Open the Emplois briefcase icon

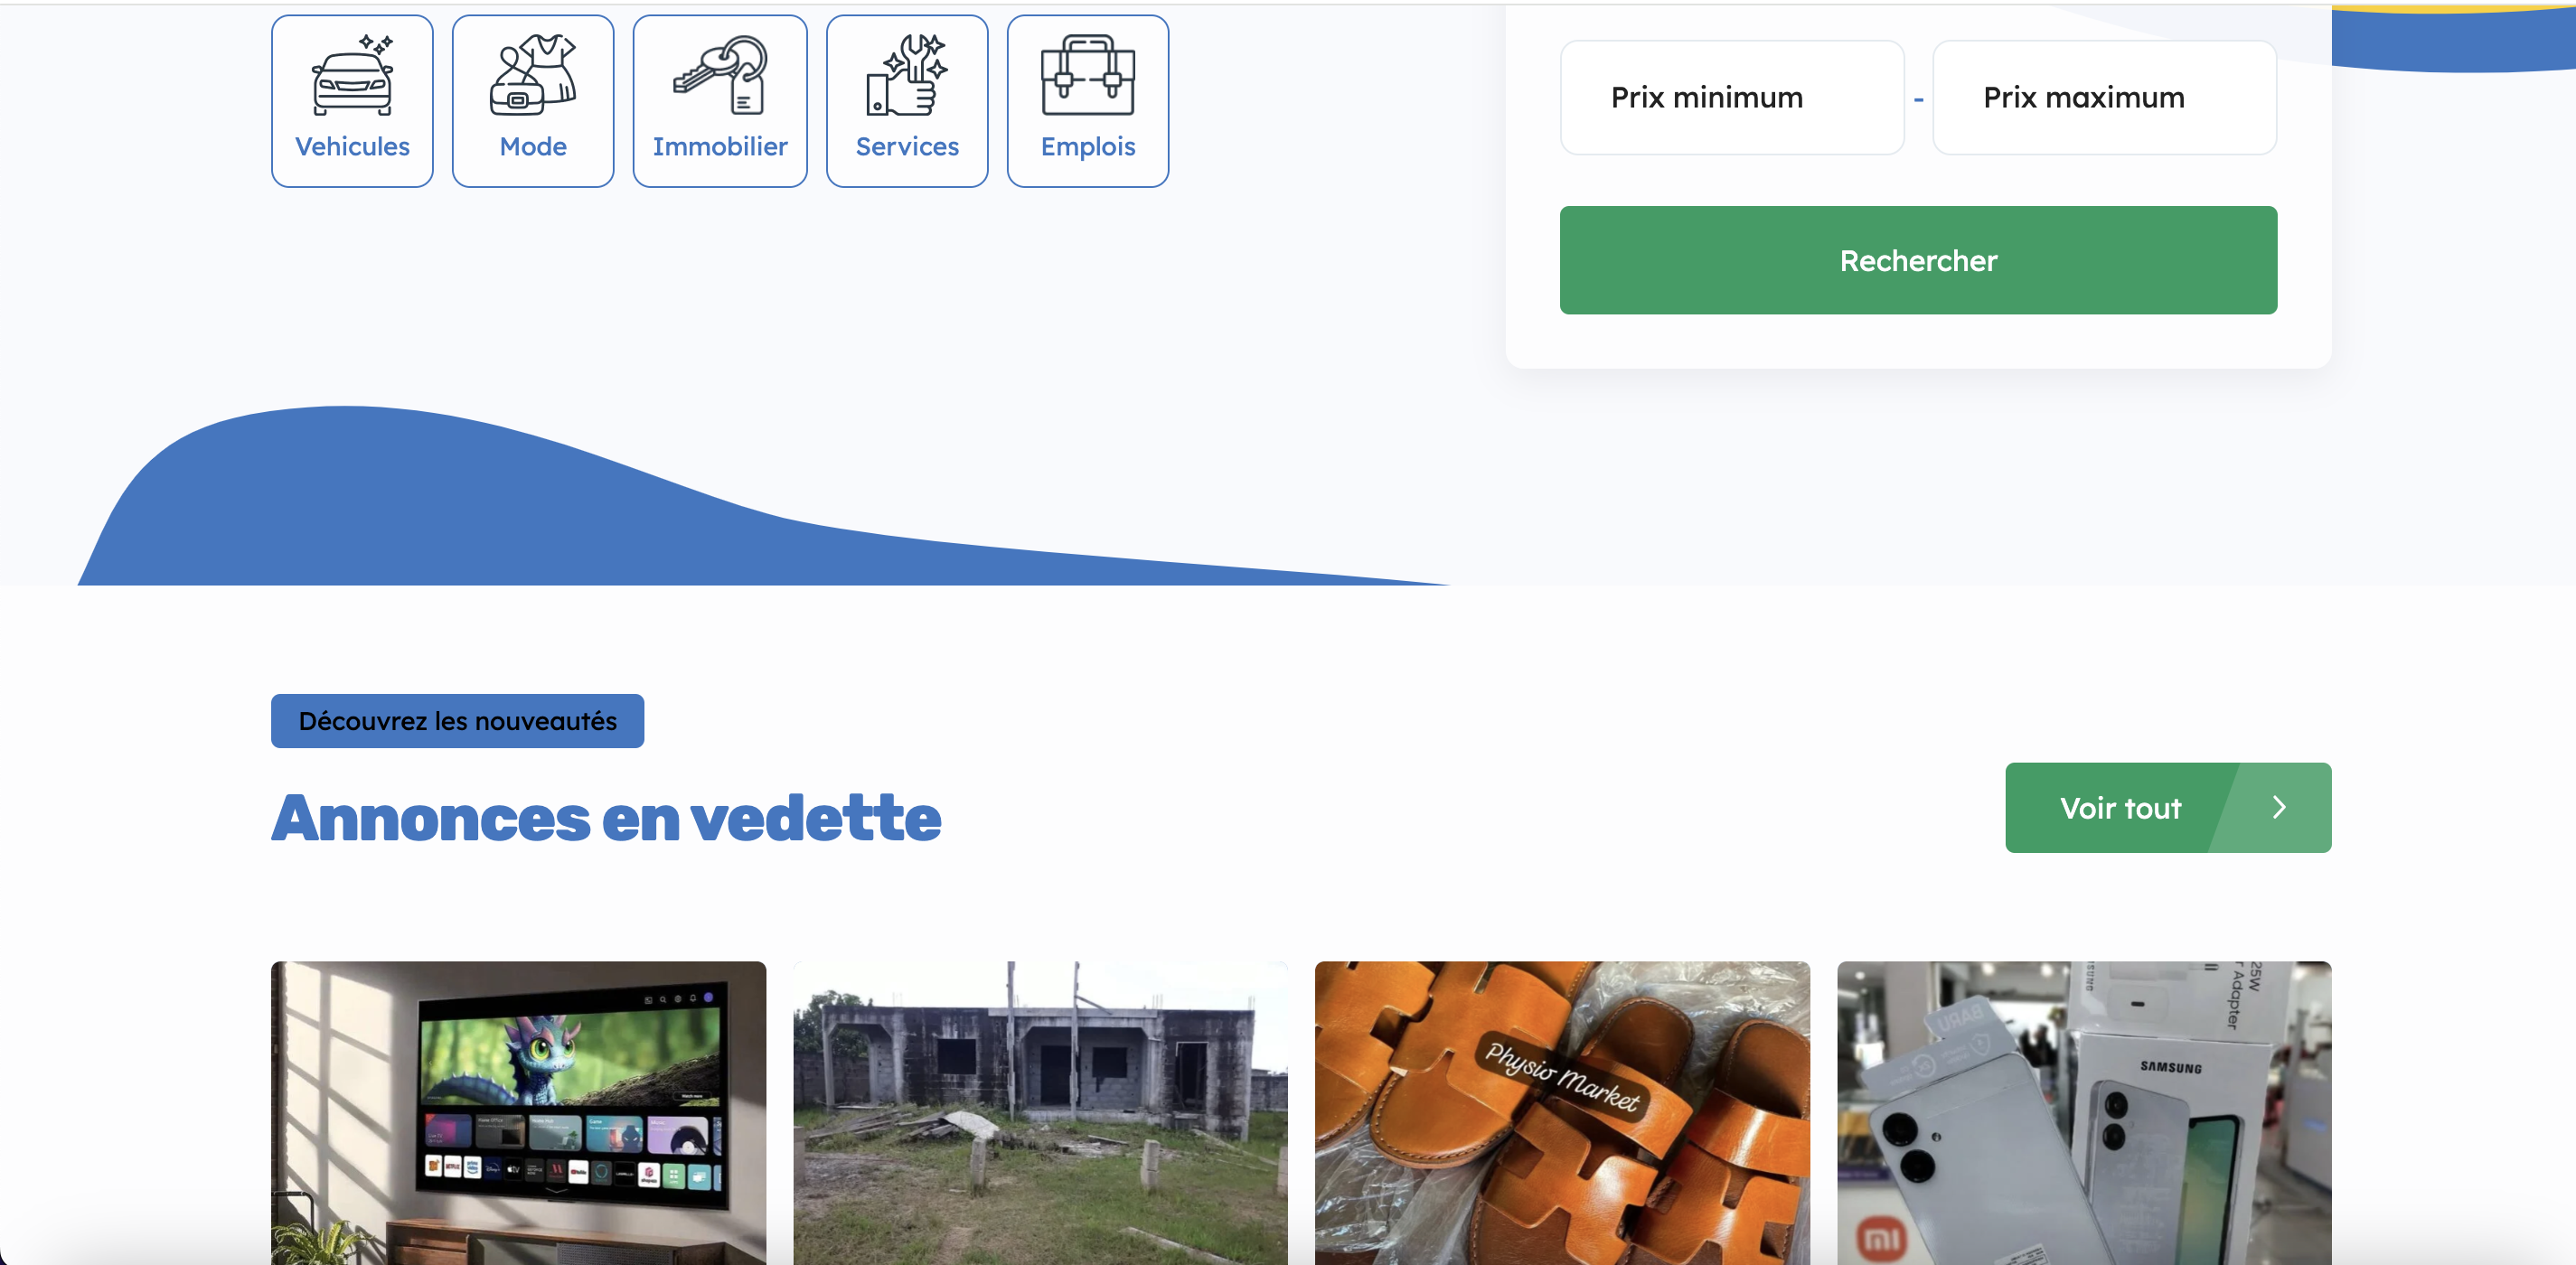click(1088, 75)
